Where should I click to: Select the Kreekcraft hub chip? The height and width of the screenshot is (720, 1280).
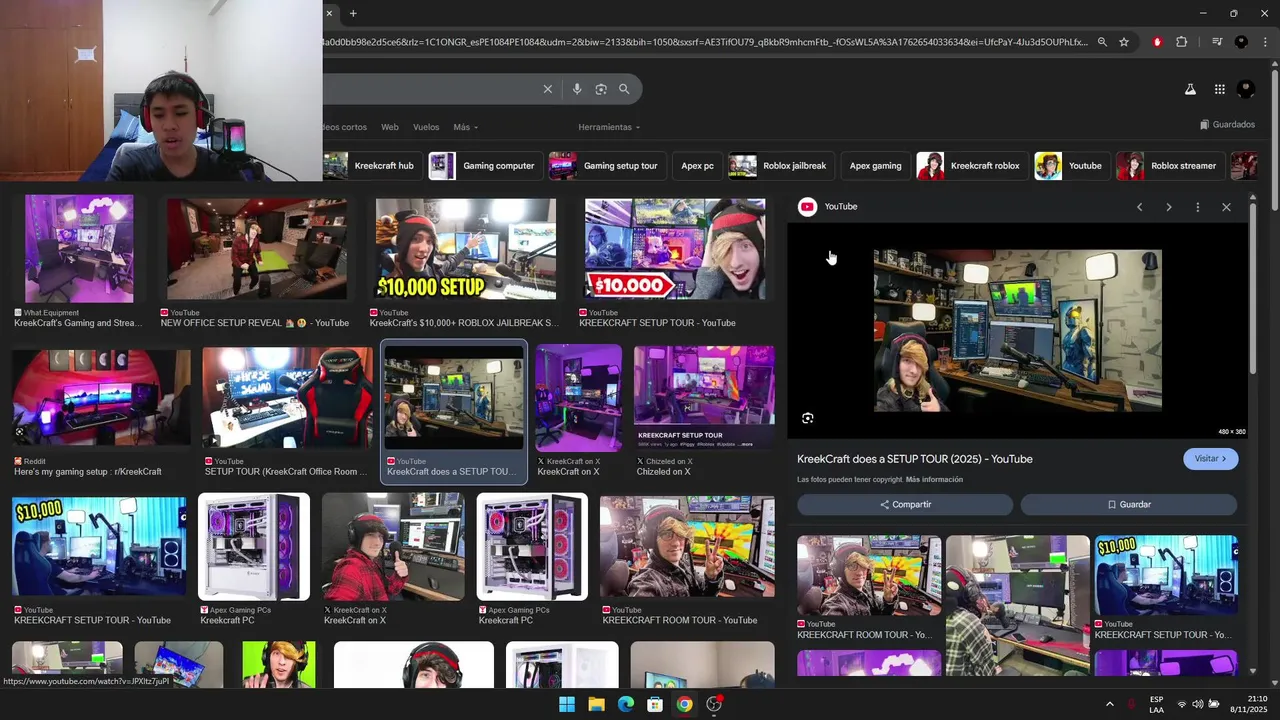point(371,166)
